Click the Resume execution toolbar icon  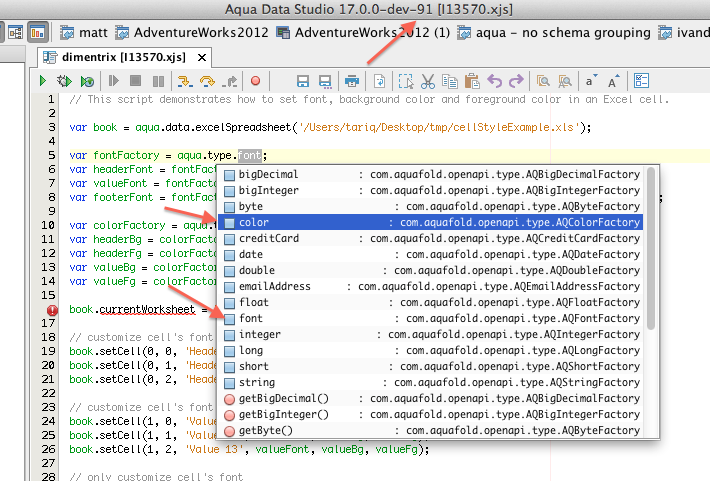(x=114, y=81)
